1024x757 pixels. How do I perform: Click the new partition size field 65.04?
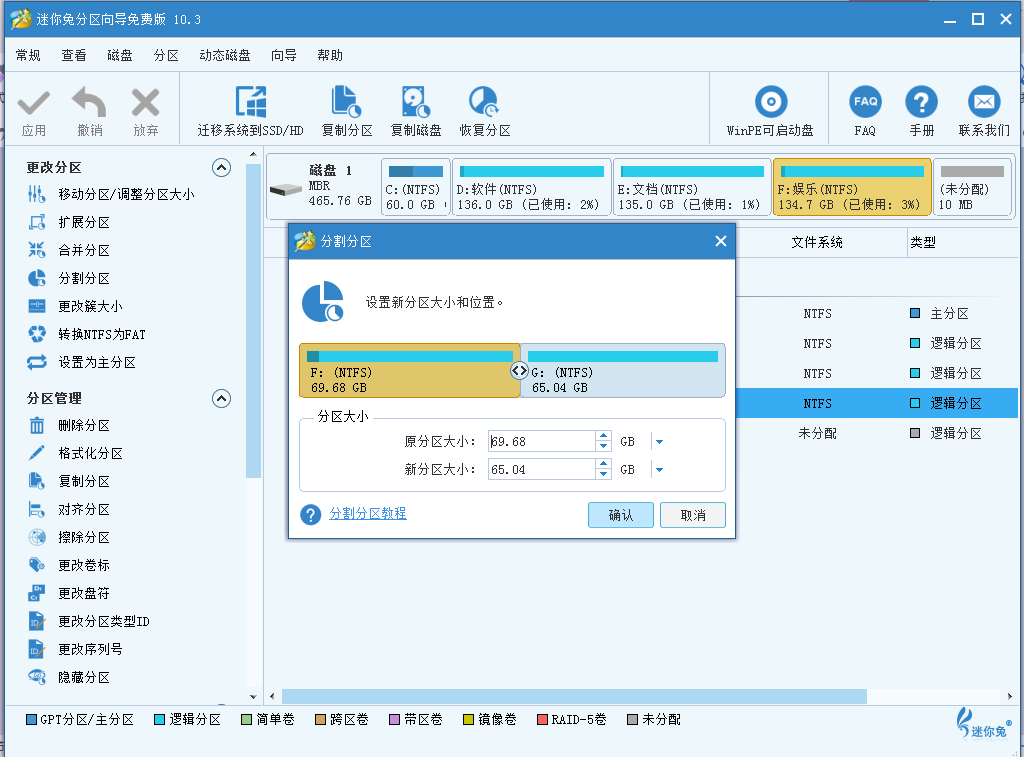point(542,470)
